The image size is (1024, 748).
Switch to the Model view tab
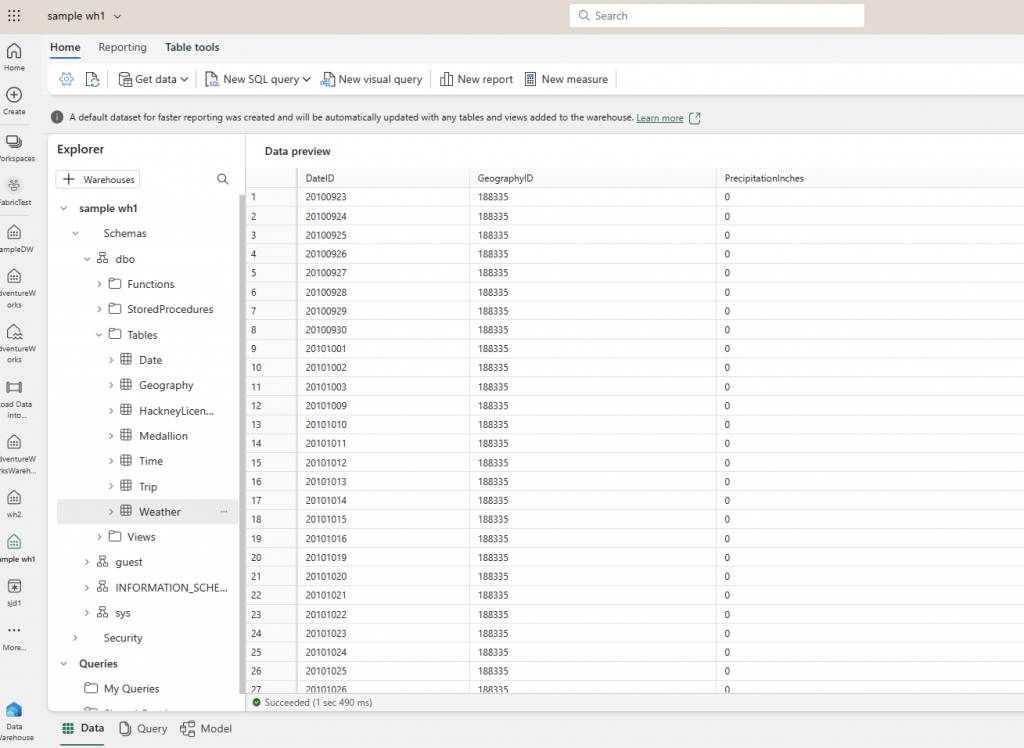tap(206, 728)
